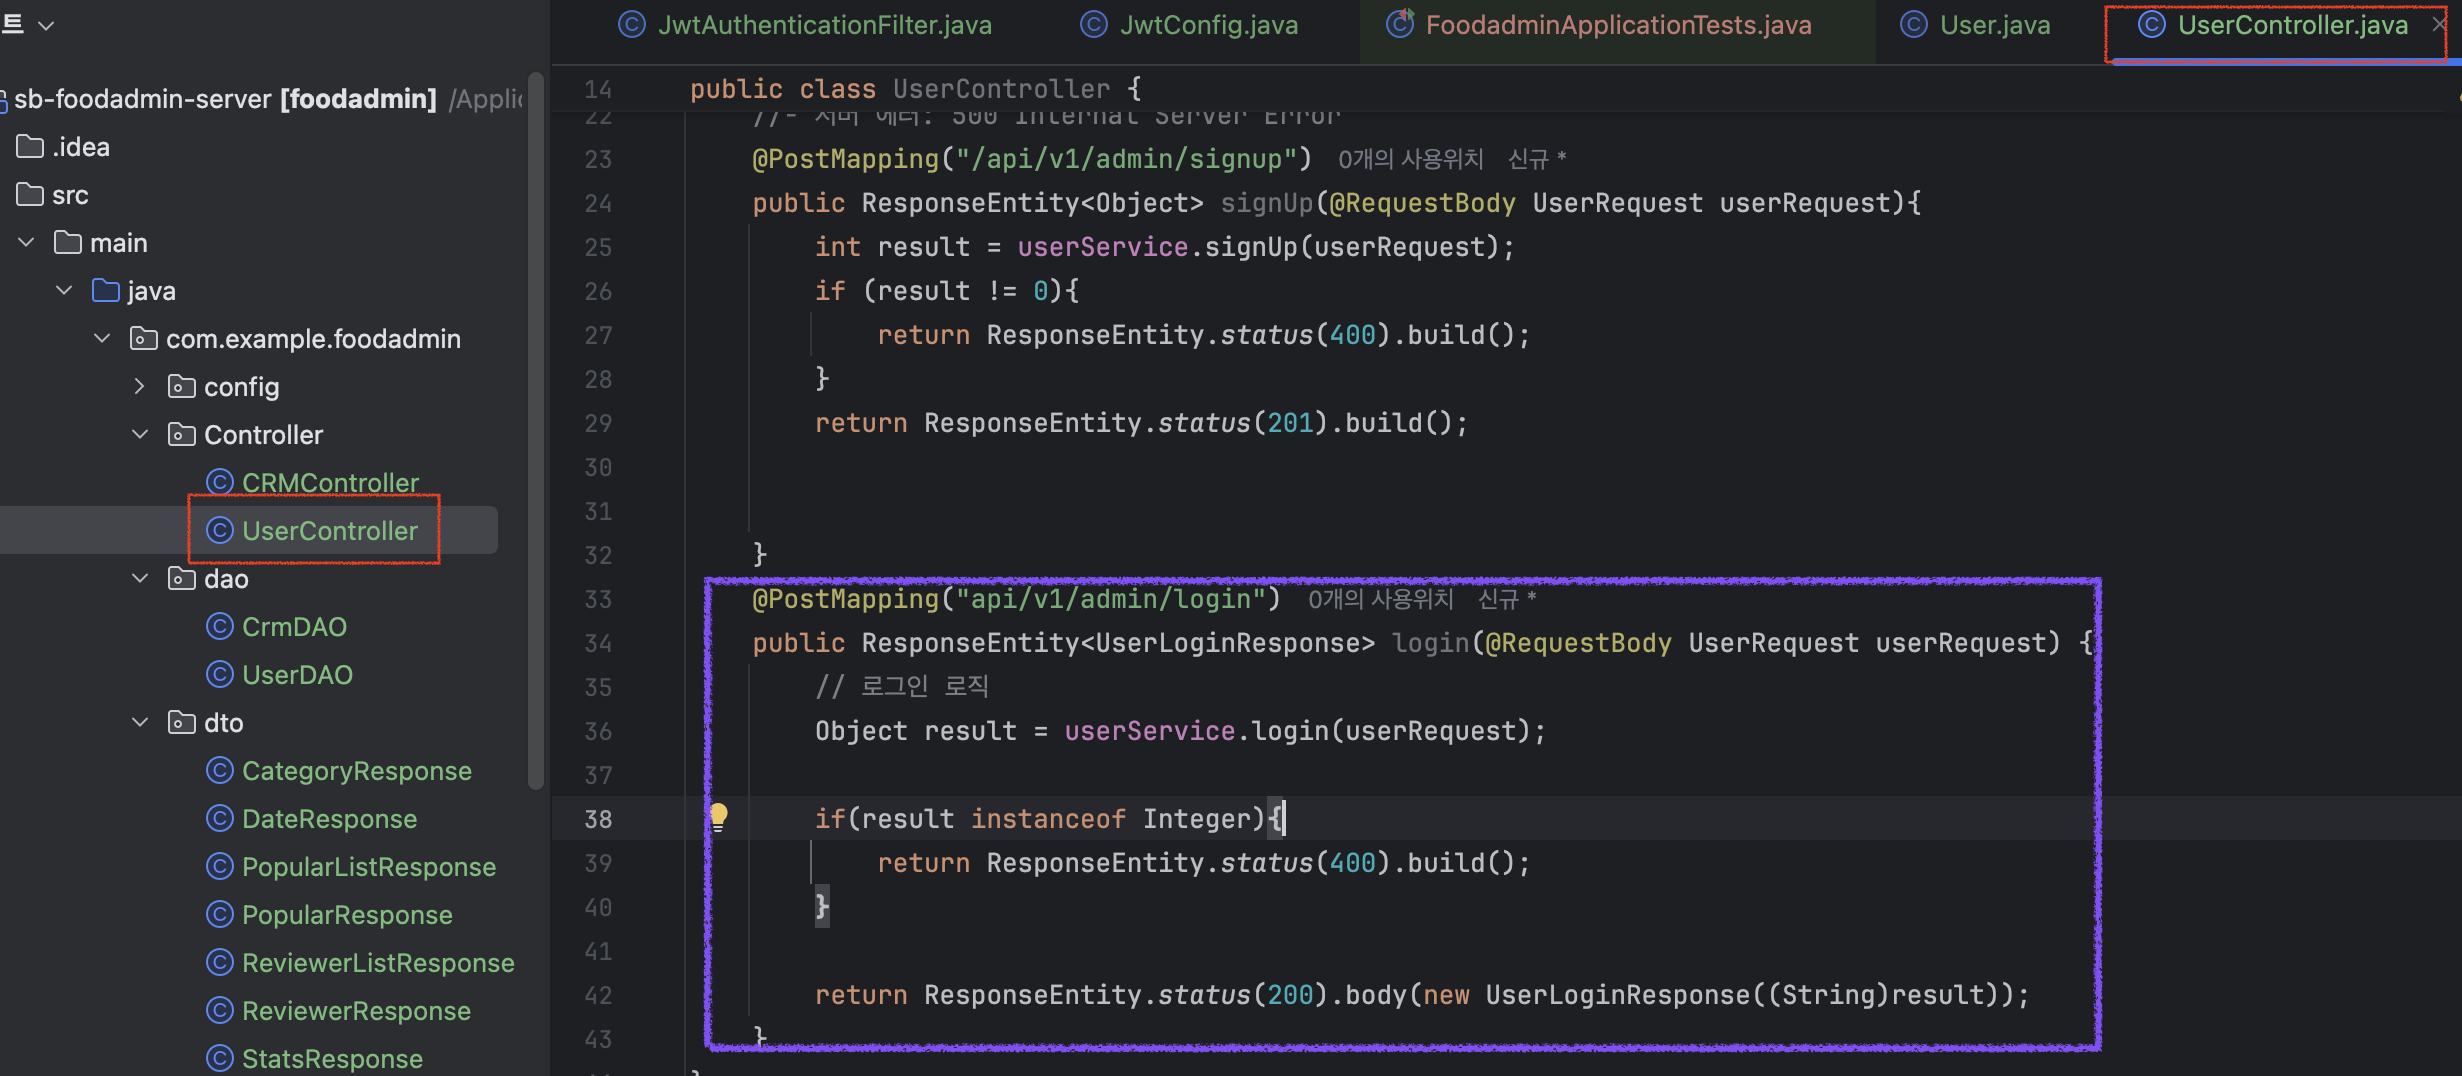
Task: Switch to User.java tab
Action: point(1975,25)
